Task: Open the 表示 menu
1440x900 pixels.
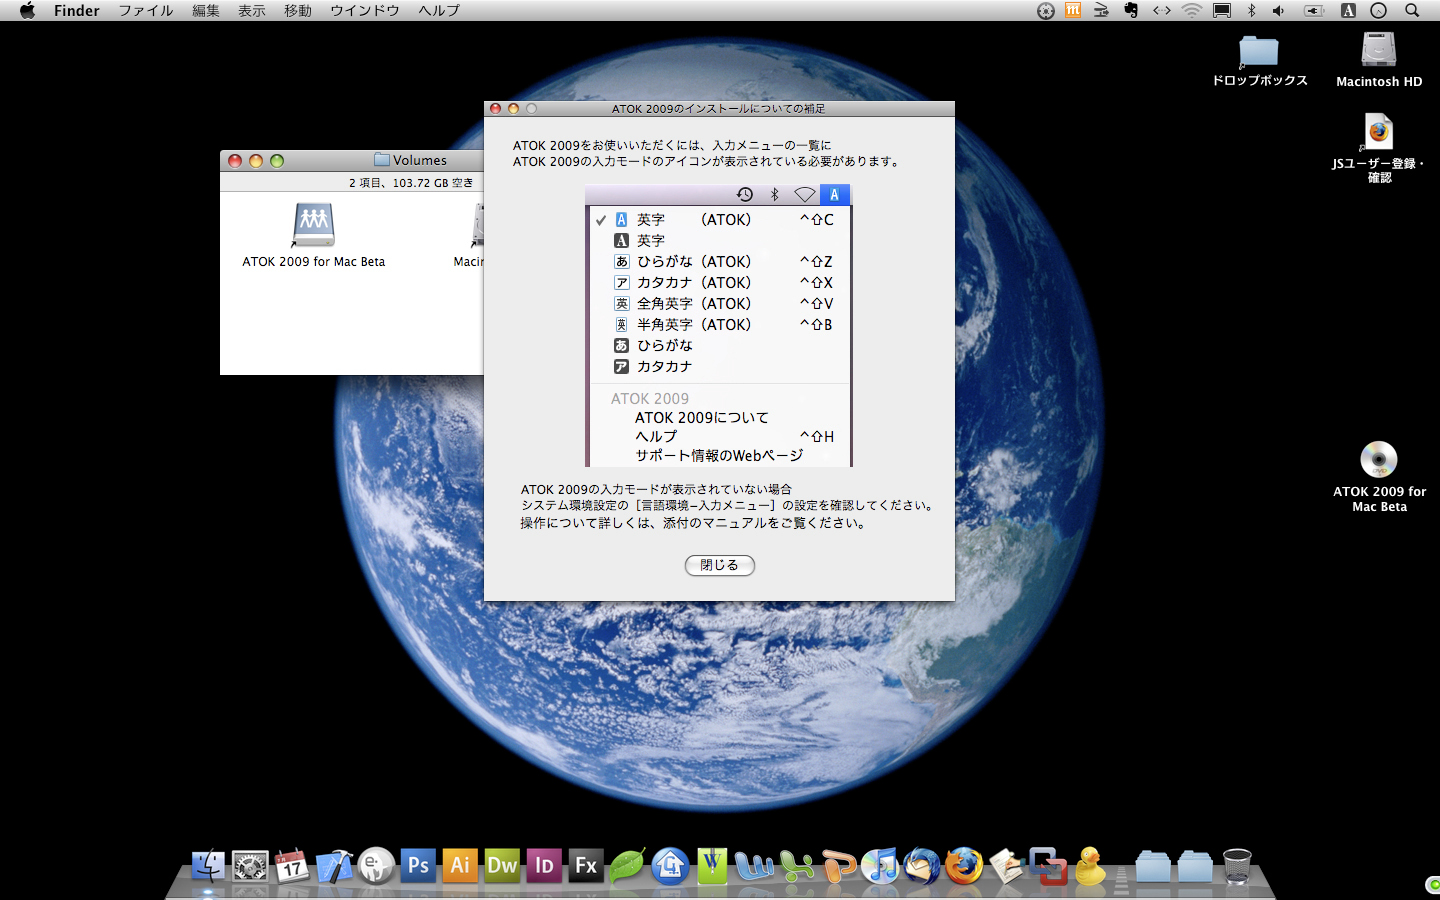Action: tap(252, 10)
